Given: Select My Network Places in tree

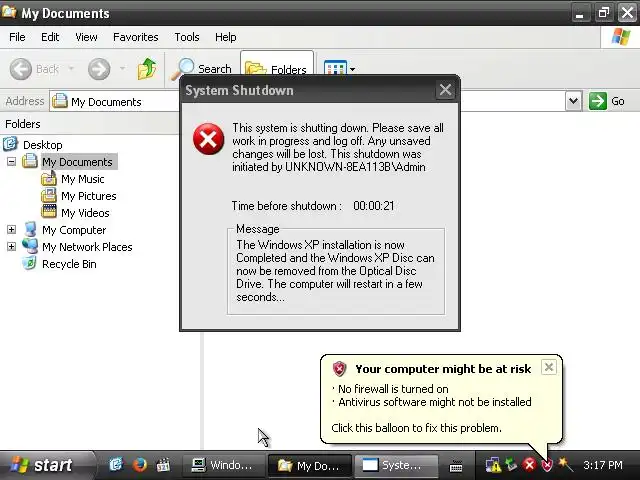Looking at the screenshot, I should [87, 247].
